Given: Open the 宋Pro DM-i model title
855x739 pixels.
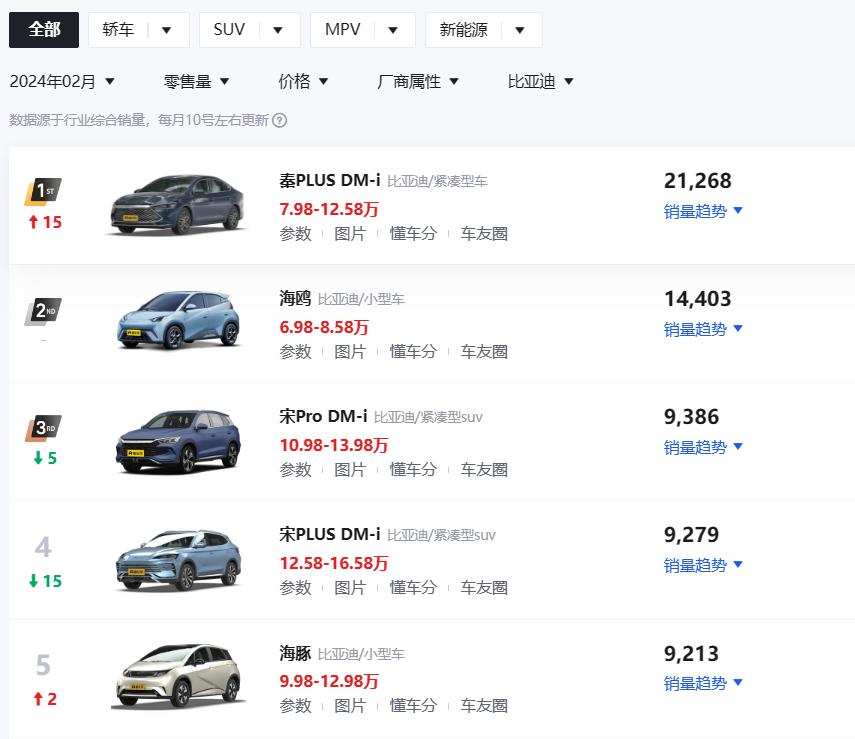Looking at the screenshot, I should [x=323, y=417].
